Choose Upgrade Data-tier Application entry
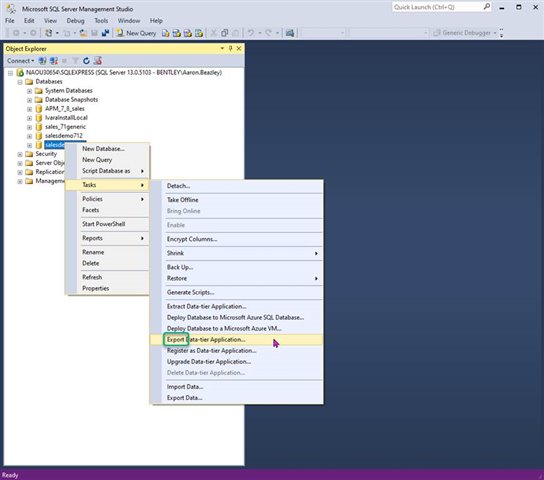 click(x=236, y=362)
